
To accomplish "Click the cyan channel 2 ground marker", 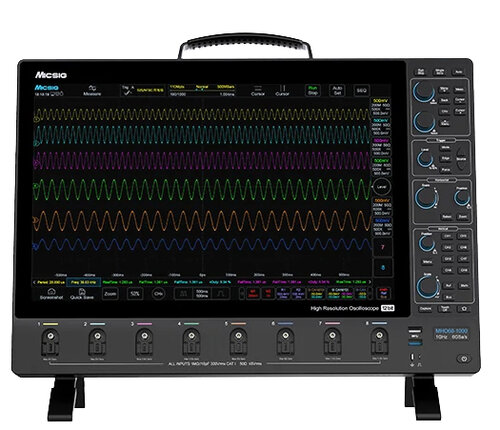I will click(37, 144).
